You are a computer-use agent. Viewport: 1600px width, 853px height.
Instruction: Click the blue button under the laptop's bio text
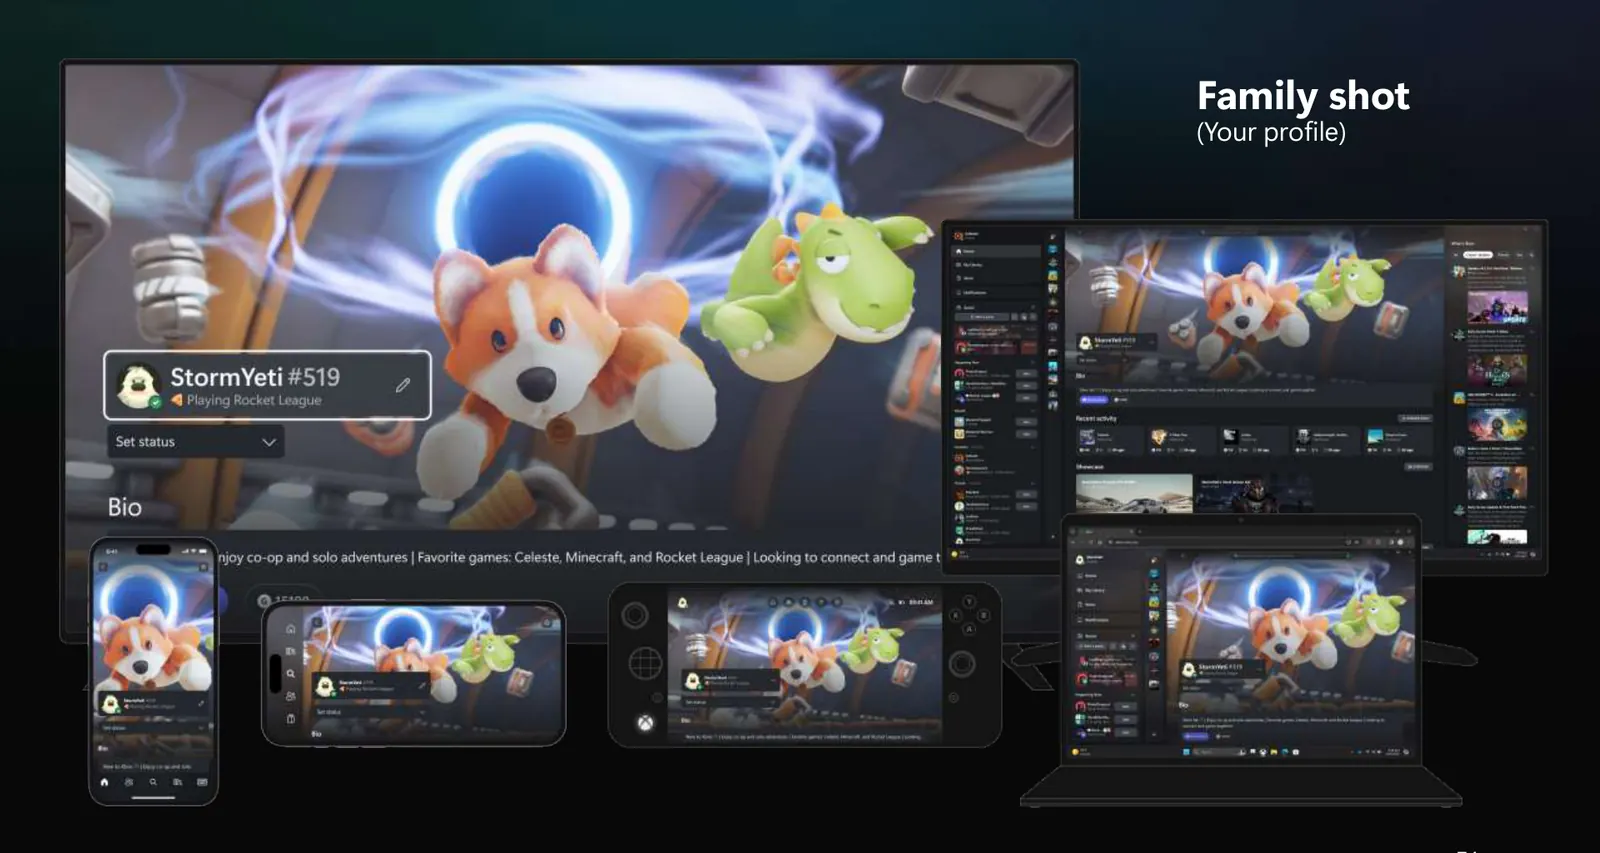click(1196, 736)
